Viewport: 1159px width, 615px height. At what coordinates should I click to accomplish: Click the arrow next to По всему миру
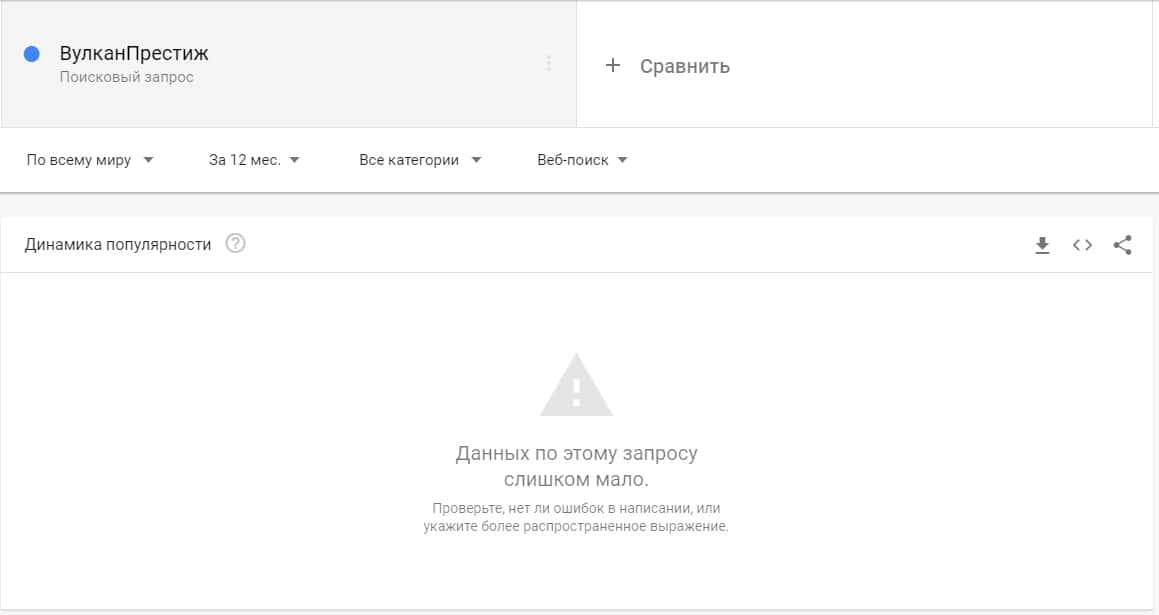[x=148, y=160]
